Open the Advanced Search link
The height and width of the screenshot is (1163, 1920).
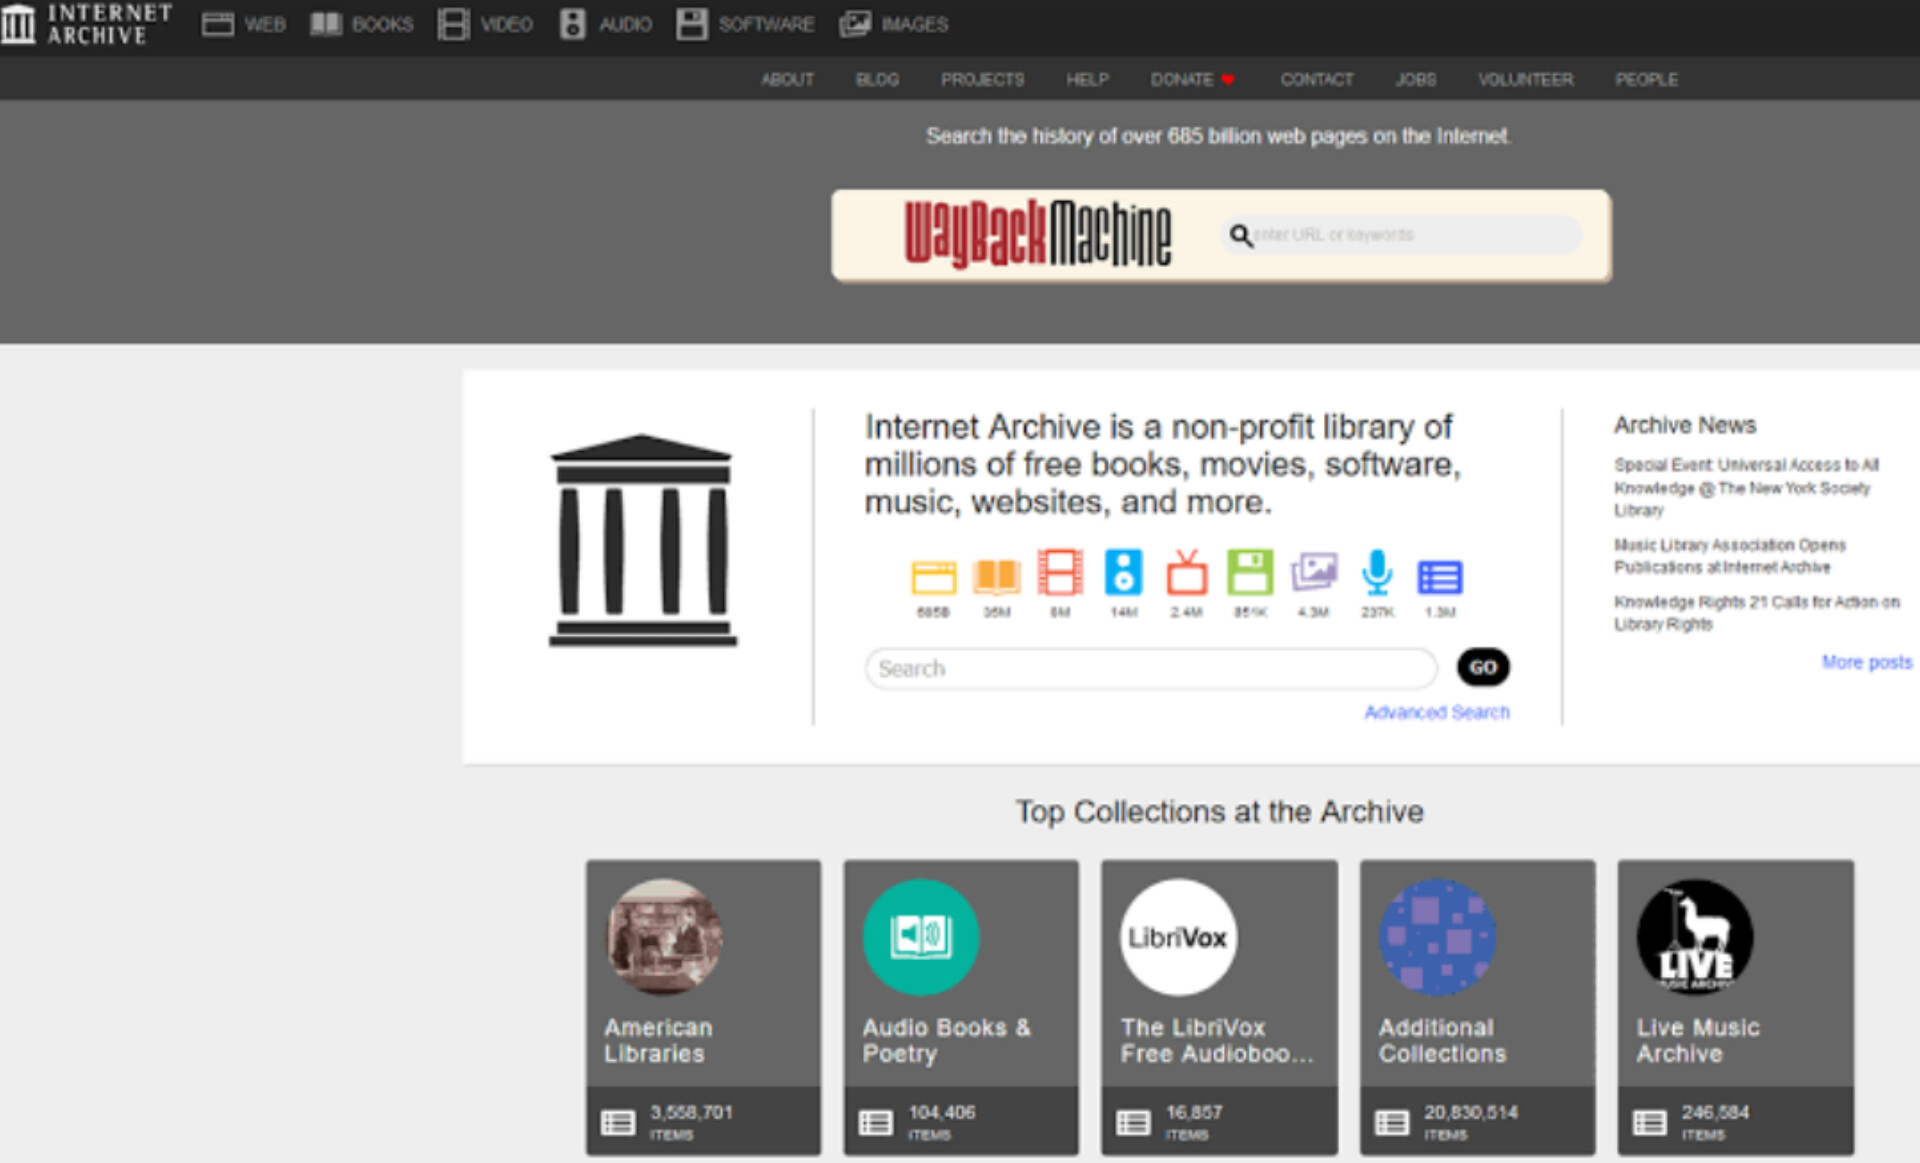(x=1436, y=712)
